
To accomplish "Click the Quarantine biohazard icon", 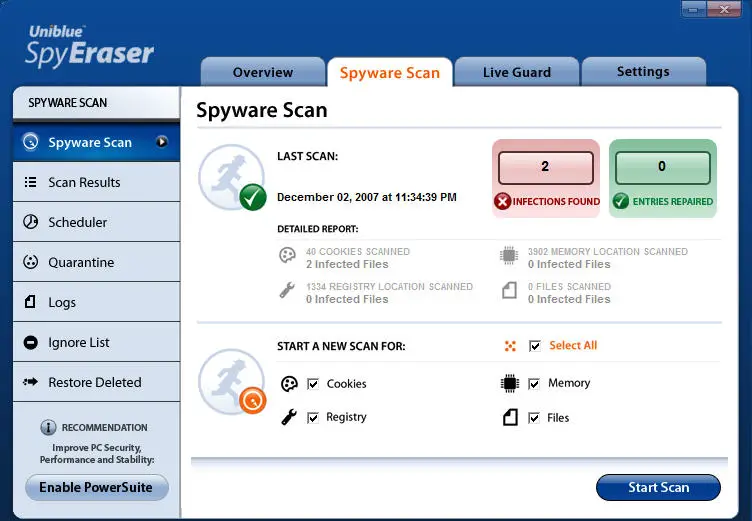I will coord(31,262).
